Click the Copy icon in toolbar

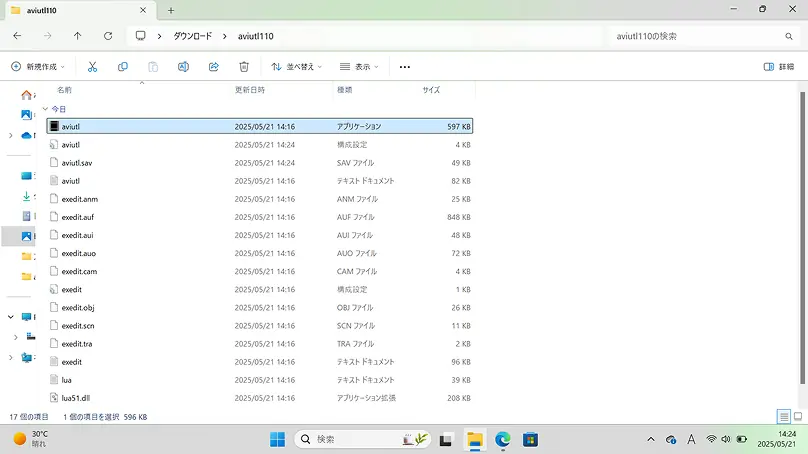coord(123,67)
